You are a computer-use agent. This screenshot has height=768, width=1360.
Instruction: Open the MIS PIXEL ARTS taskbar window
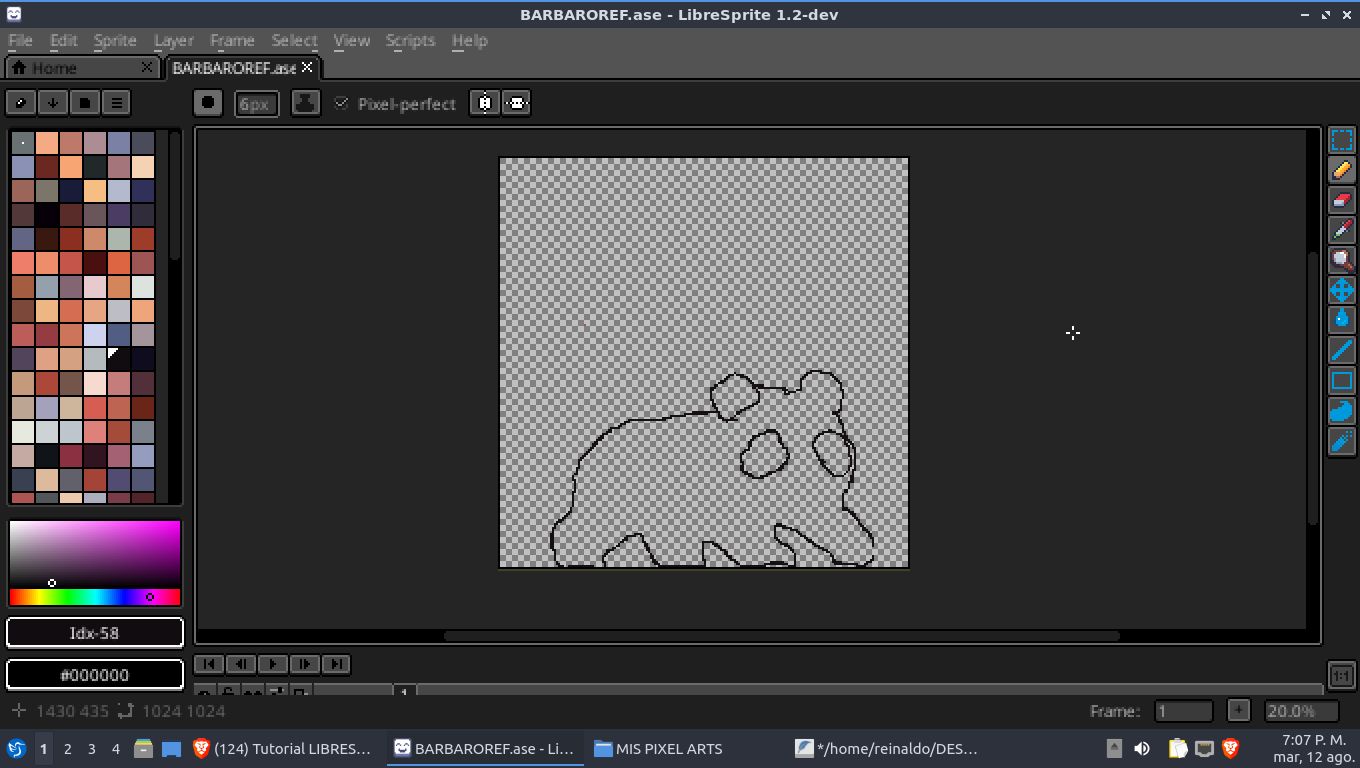[657, 748]
